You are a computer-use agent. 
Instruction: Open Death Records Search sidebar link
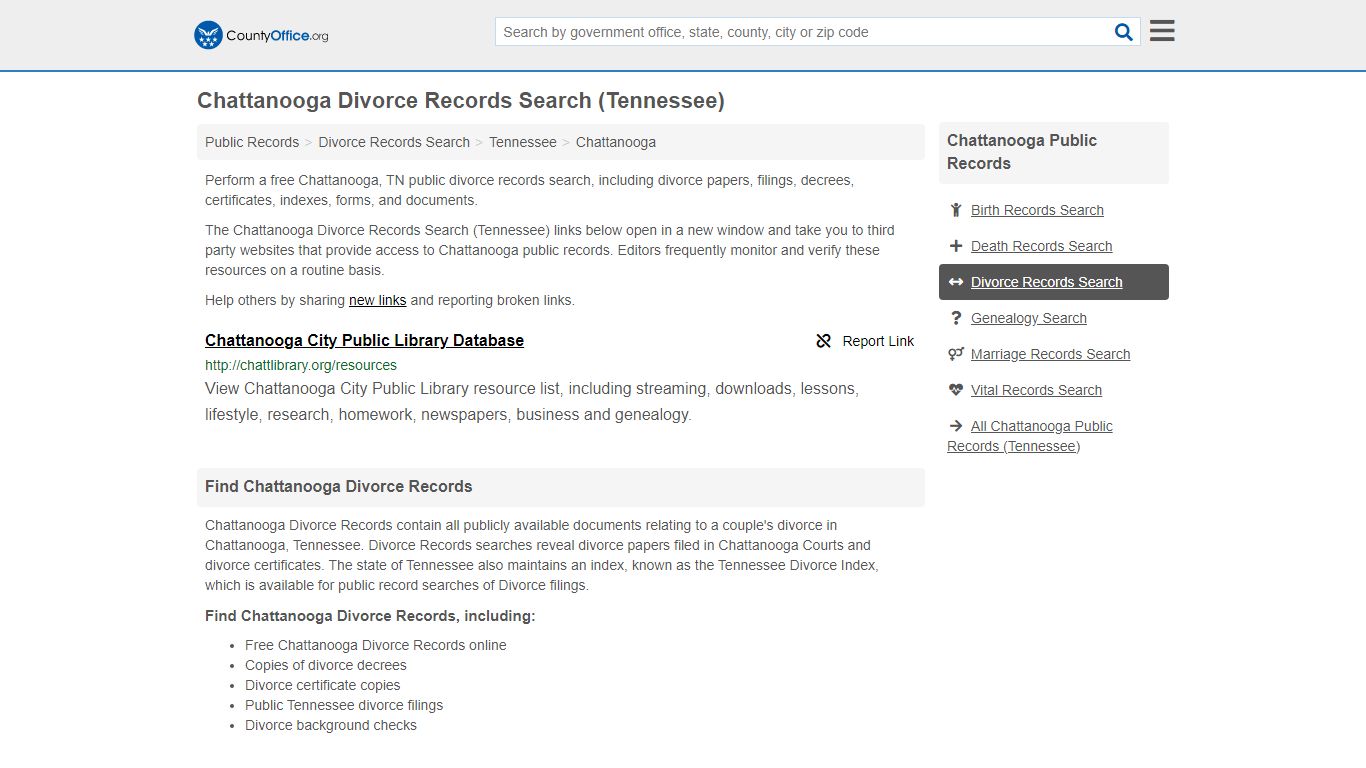(x=1041, y=246)
